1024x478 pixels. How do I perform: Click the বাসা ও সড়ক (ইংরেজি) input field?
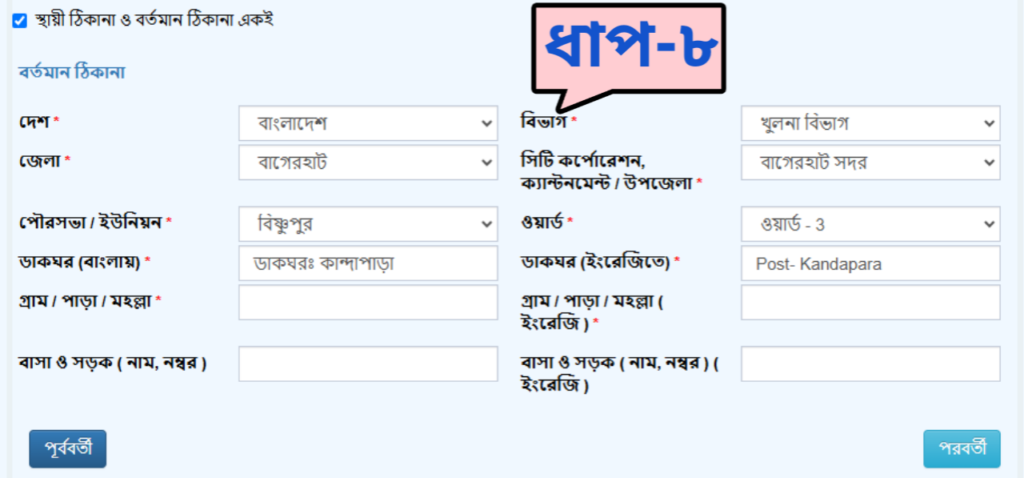[x=871, y=364]
